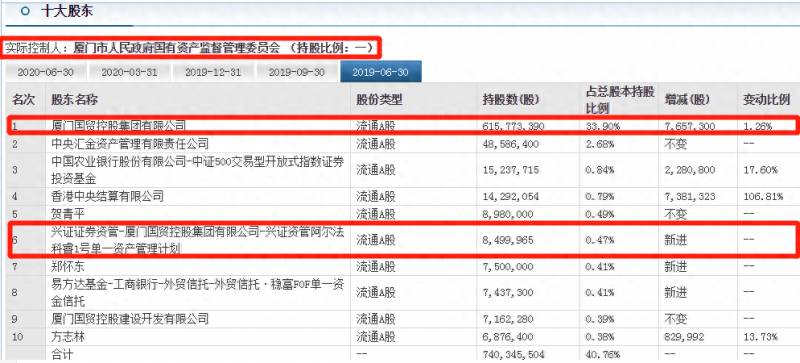Click the 持股数(股) column header
Viewport: 800px width, 363px height.
tap(511, 100)
